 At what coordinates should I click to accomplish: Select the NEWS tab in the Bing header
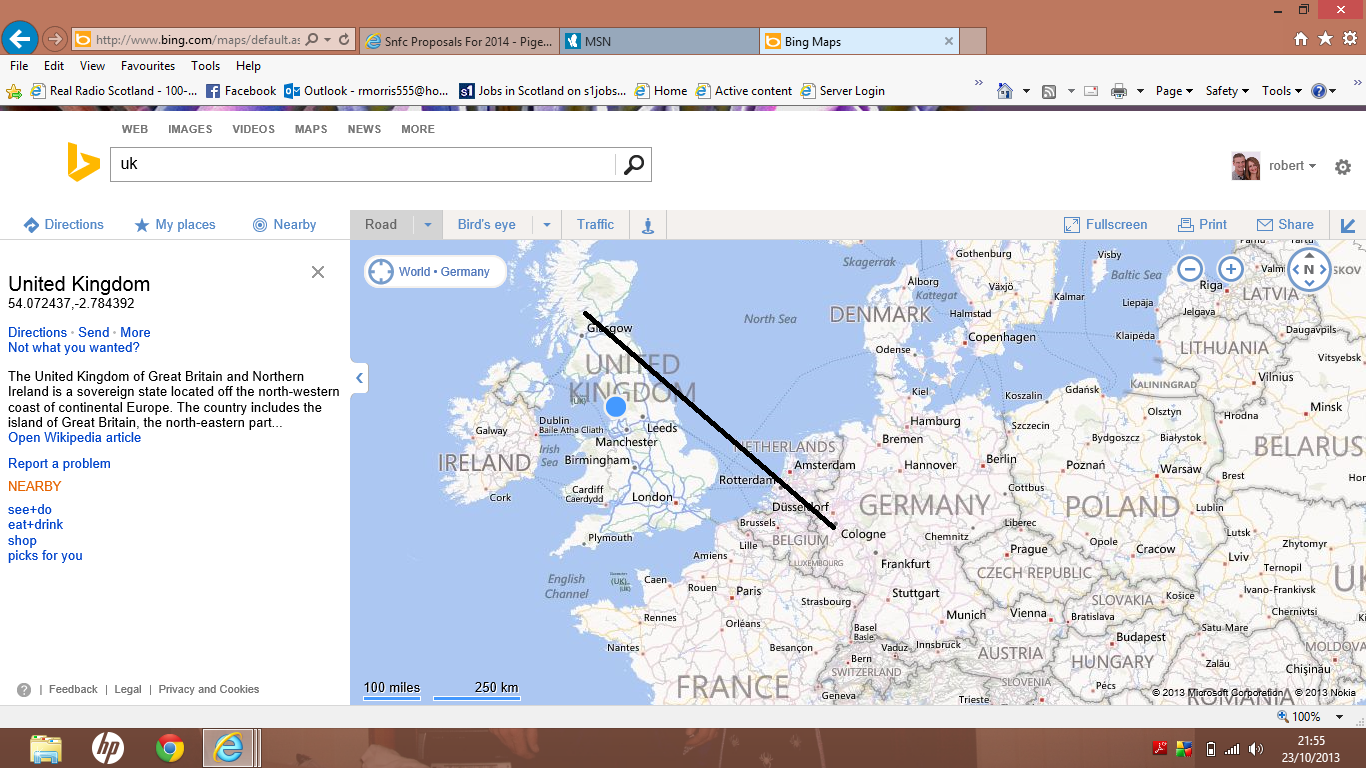(x=364, y=129)
